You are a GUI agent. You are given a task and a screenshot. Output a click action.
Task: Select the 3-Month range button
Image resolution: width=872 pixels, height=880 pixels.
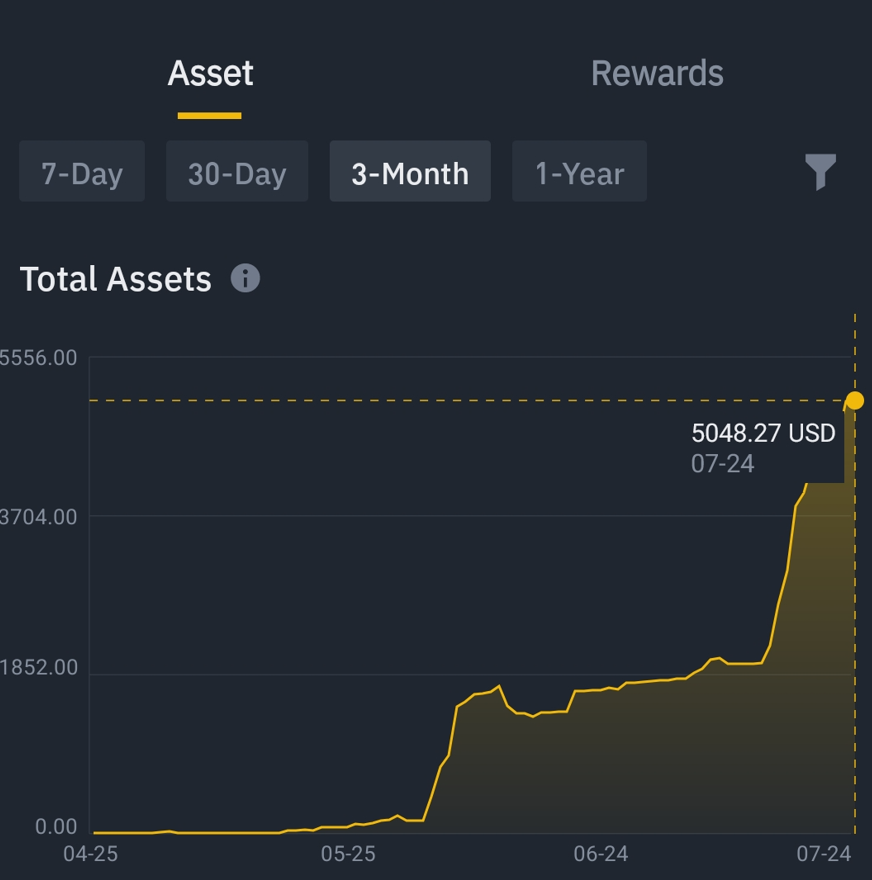tap(410, 173)
